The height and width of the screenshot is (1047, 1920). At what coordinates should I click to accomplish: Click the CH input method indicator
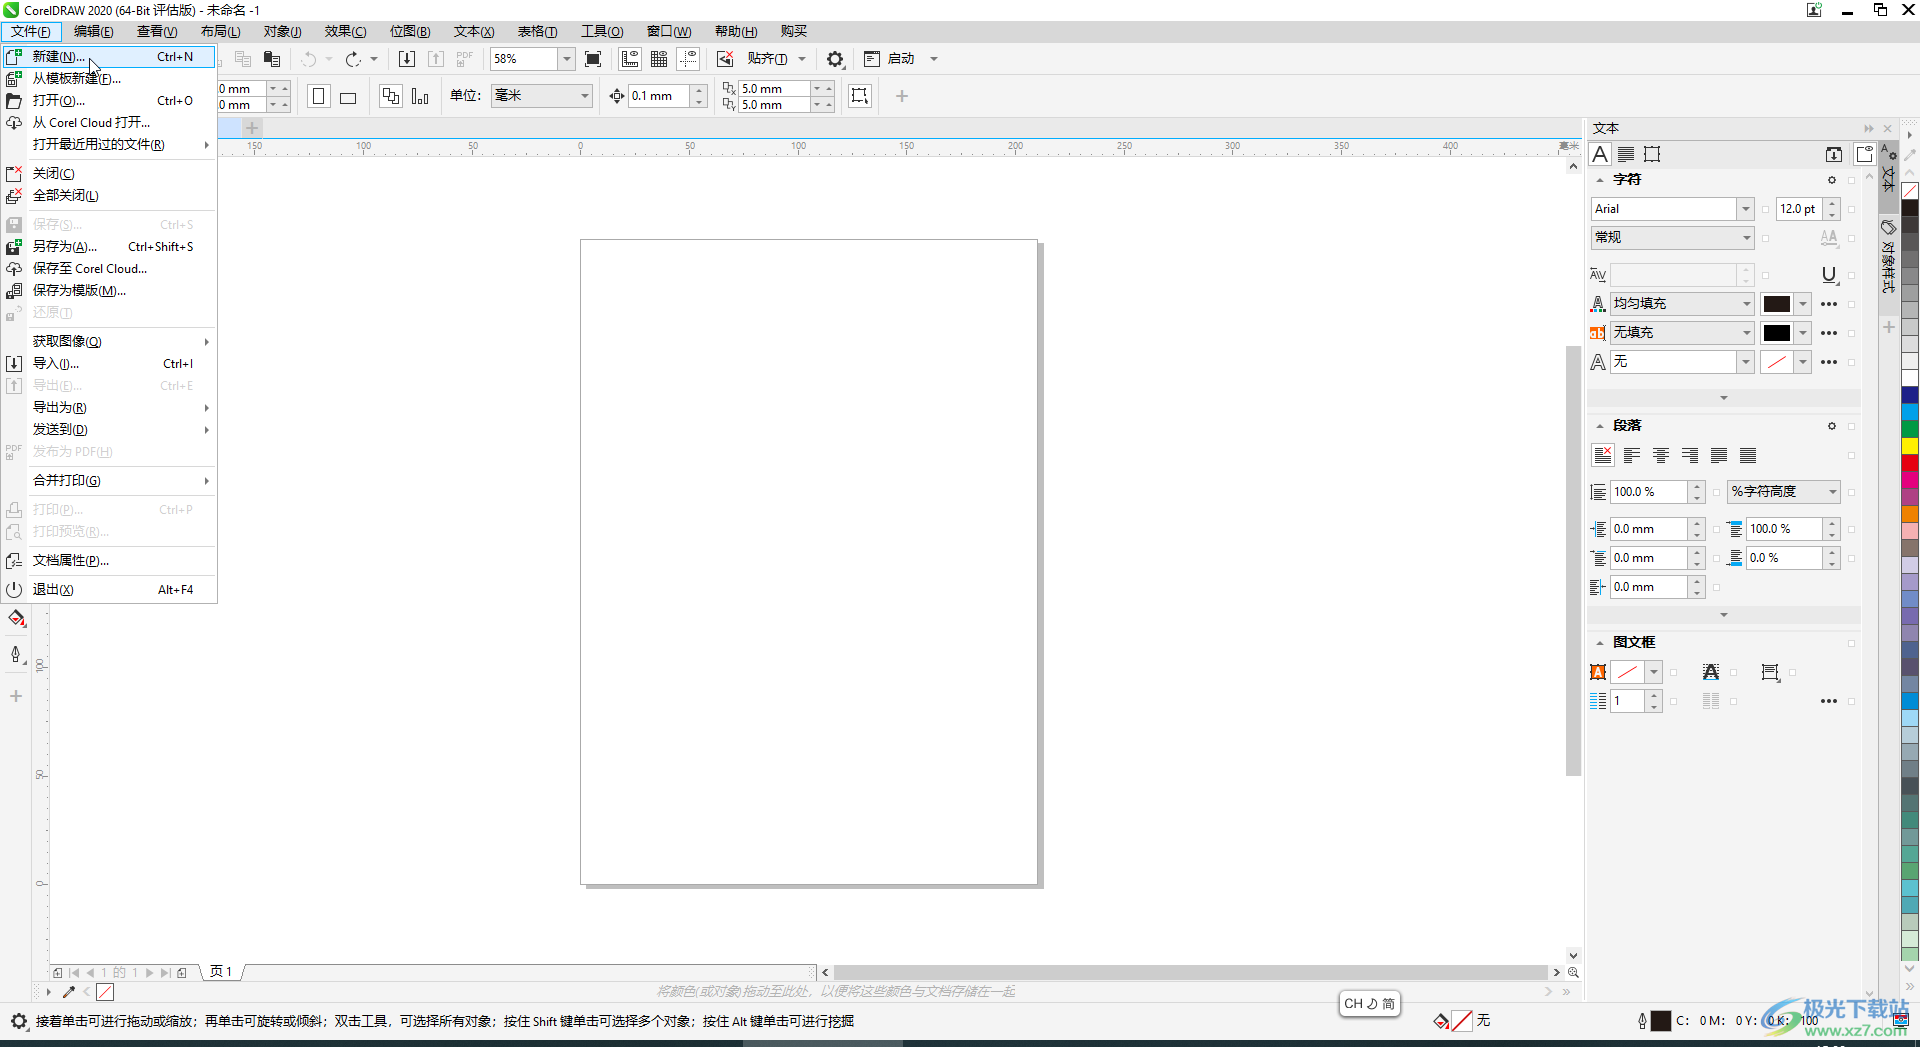point(1369,1004)
